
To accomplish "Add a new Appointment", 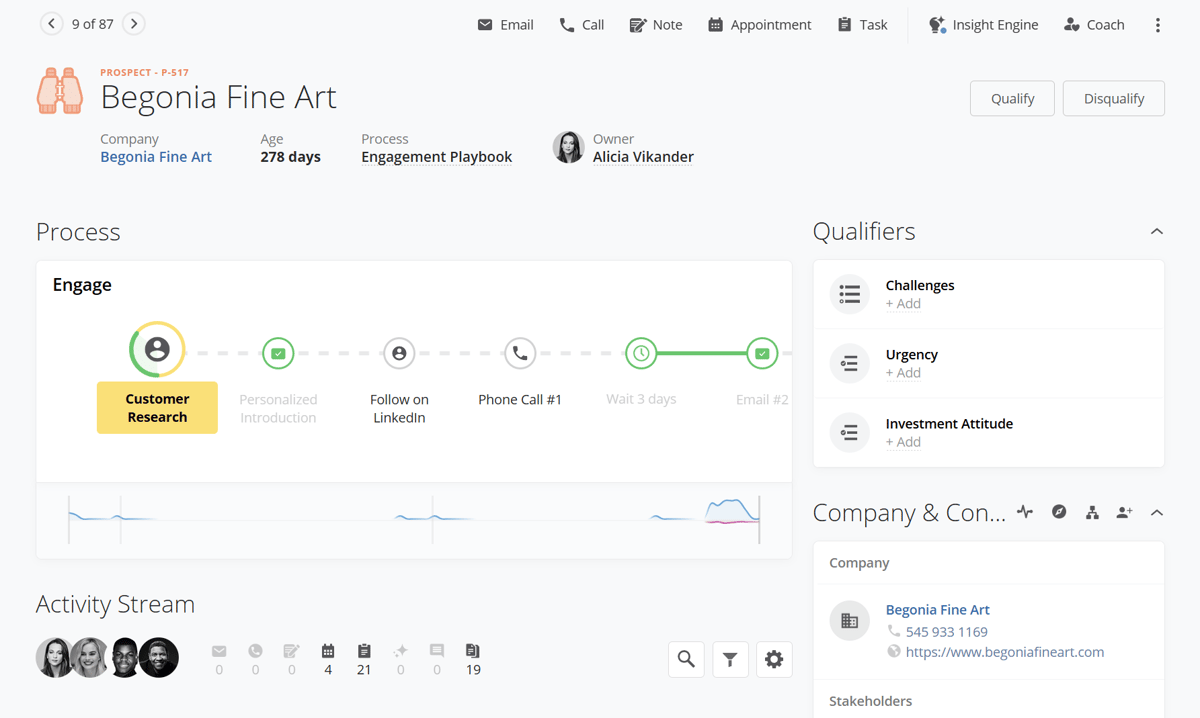I will coord(759,25).
